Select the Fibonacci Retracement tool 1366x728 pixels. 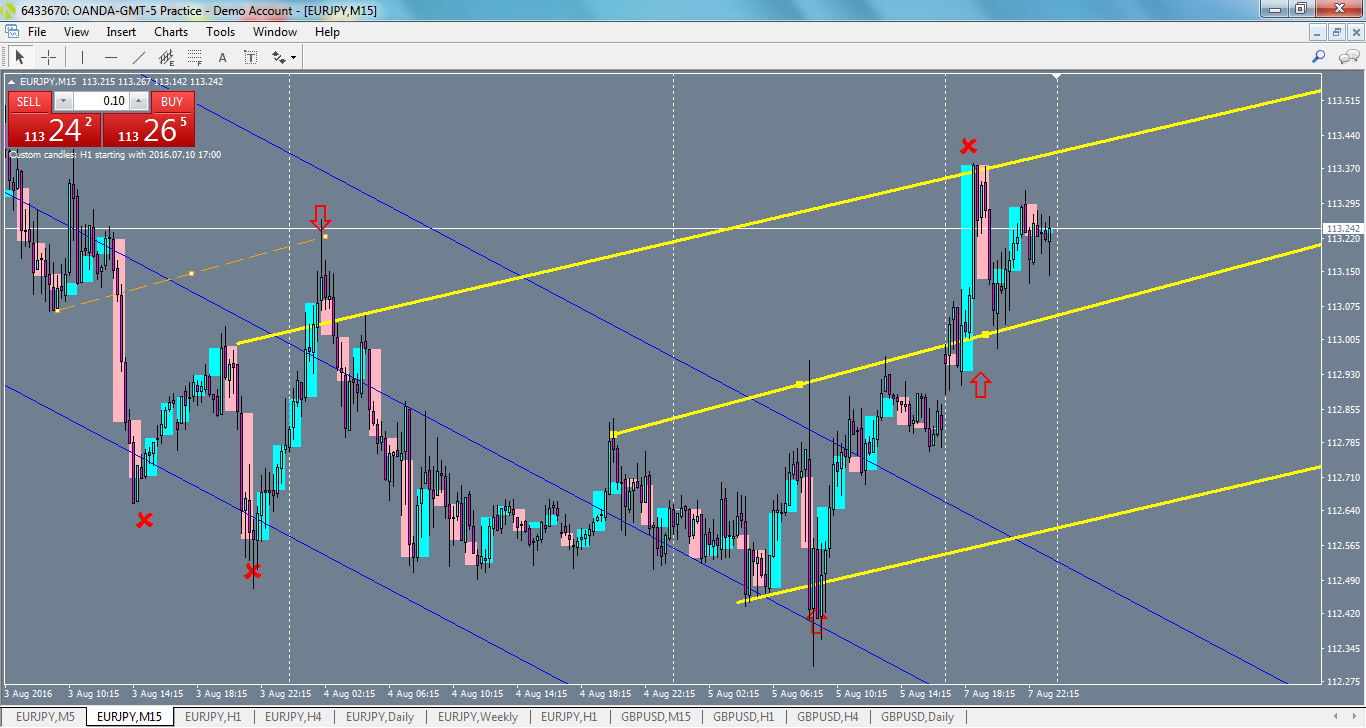pos(194,57)
